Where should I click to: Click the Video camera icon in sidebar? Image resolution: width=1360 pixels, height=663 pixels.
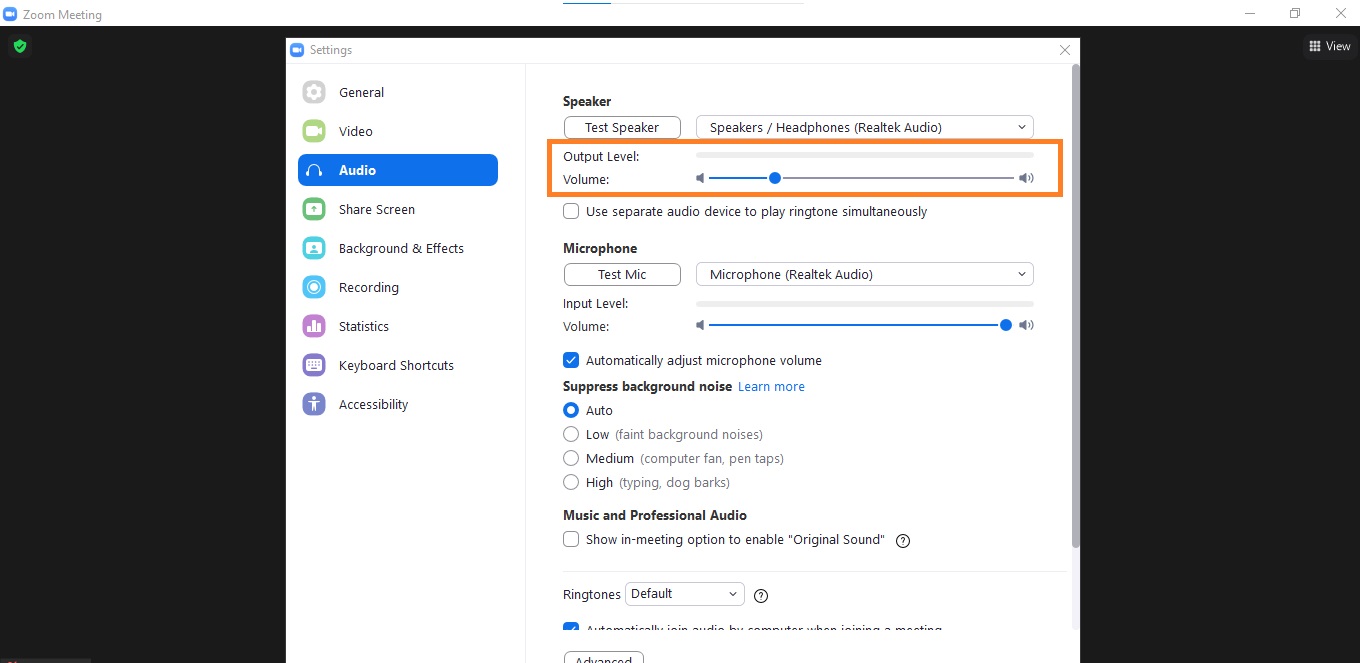point(314,131)
